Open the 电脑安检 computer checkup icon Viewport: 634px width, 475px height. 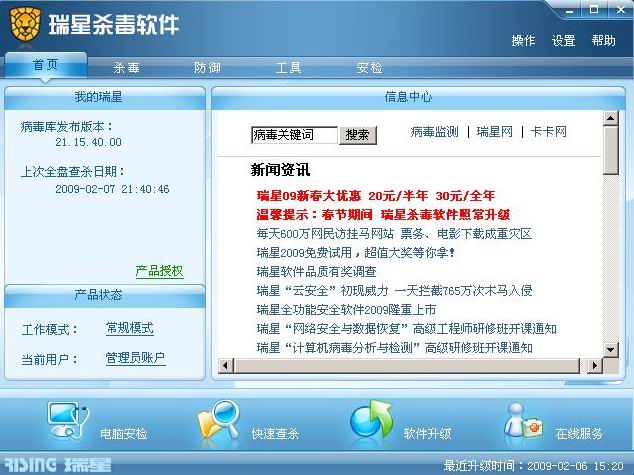point(68,420)
